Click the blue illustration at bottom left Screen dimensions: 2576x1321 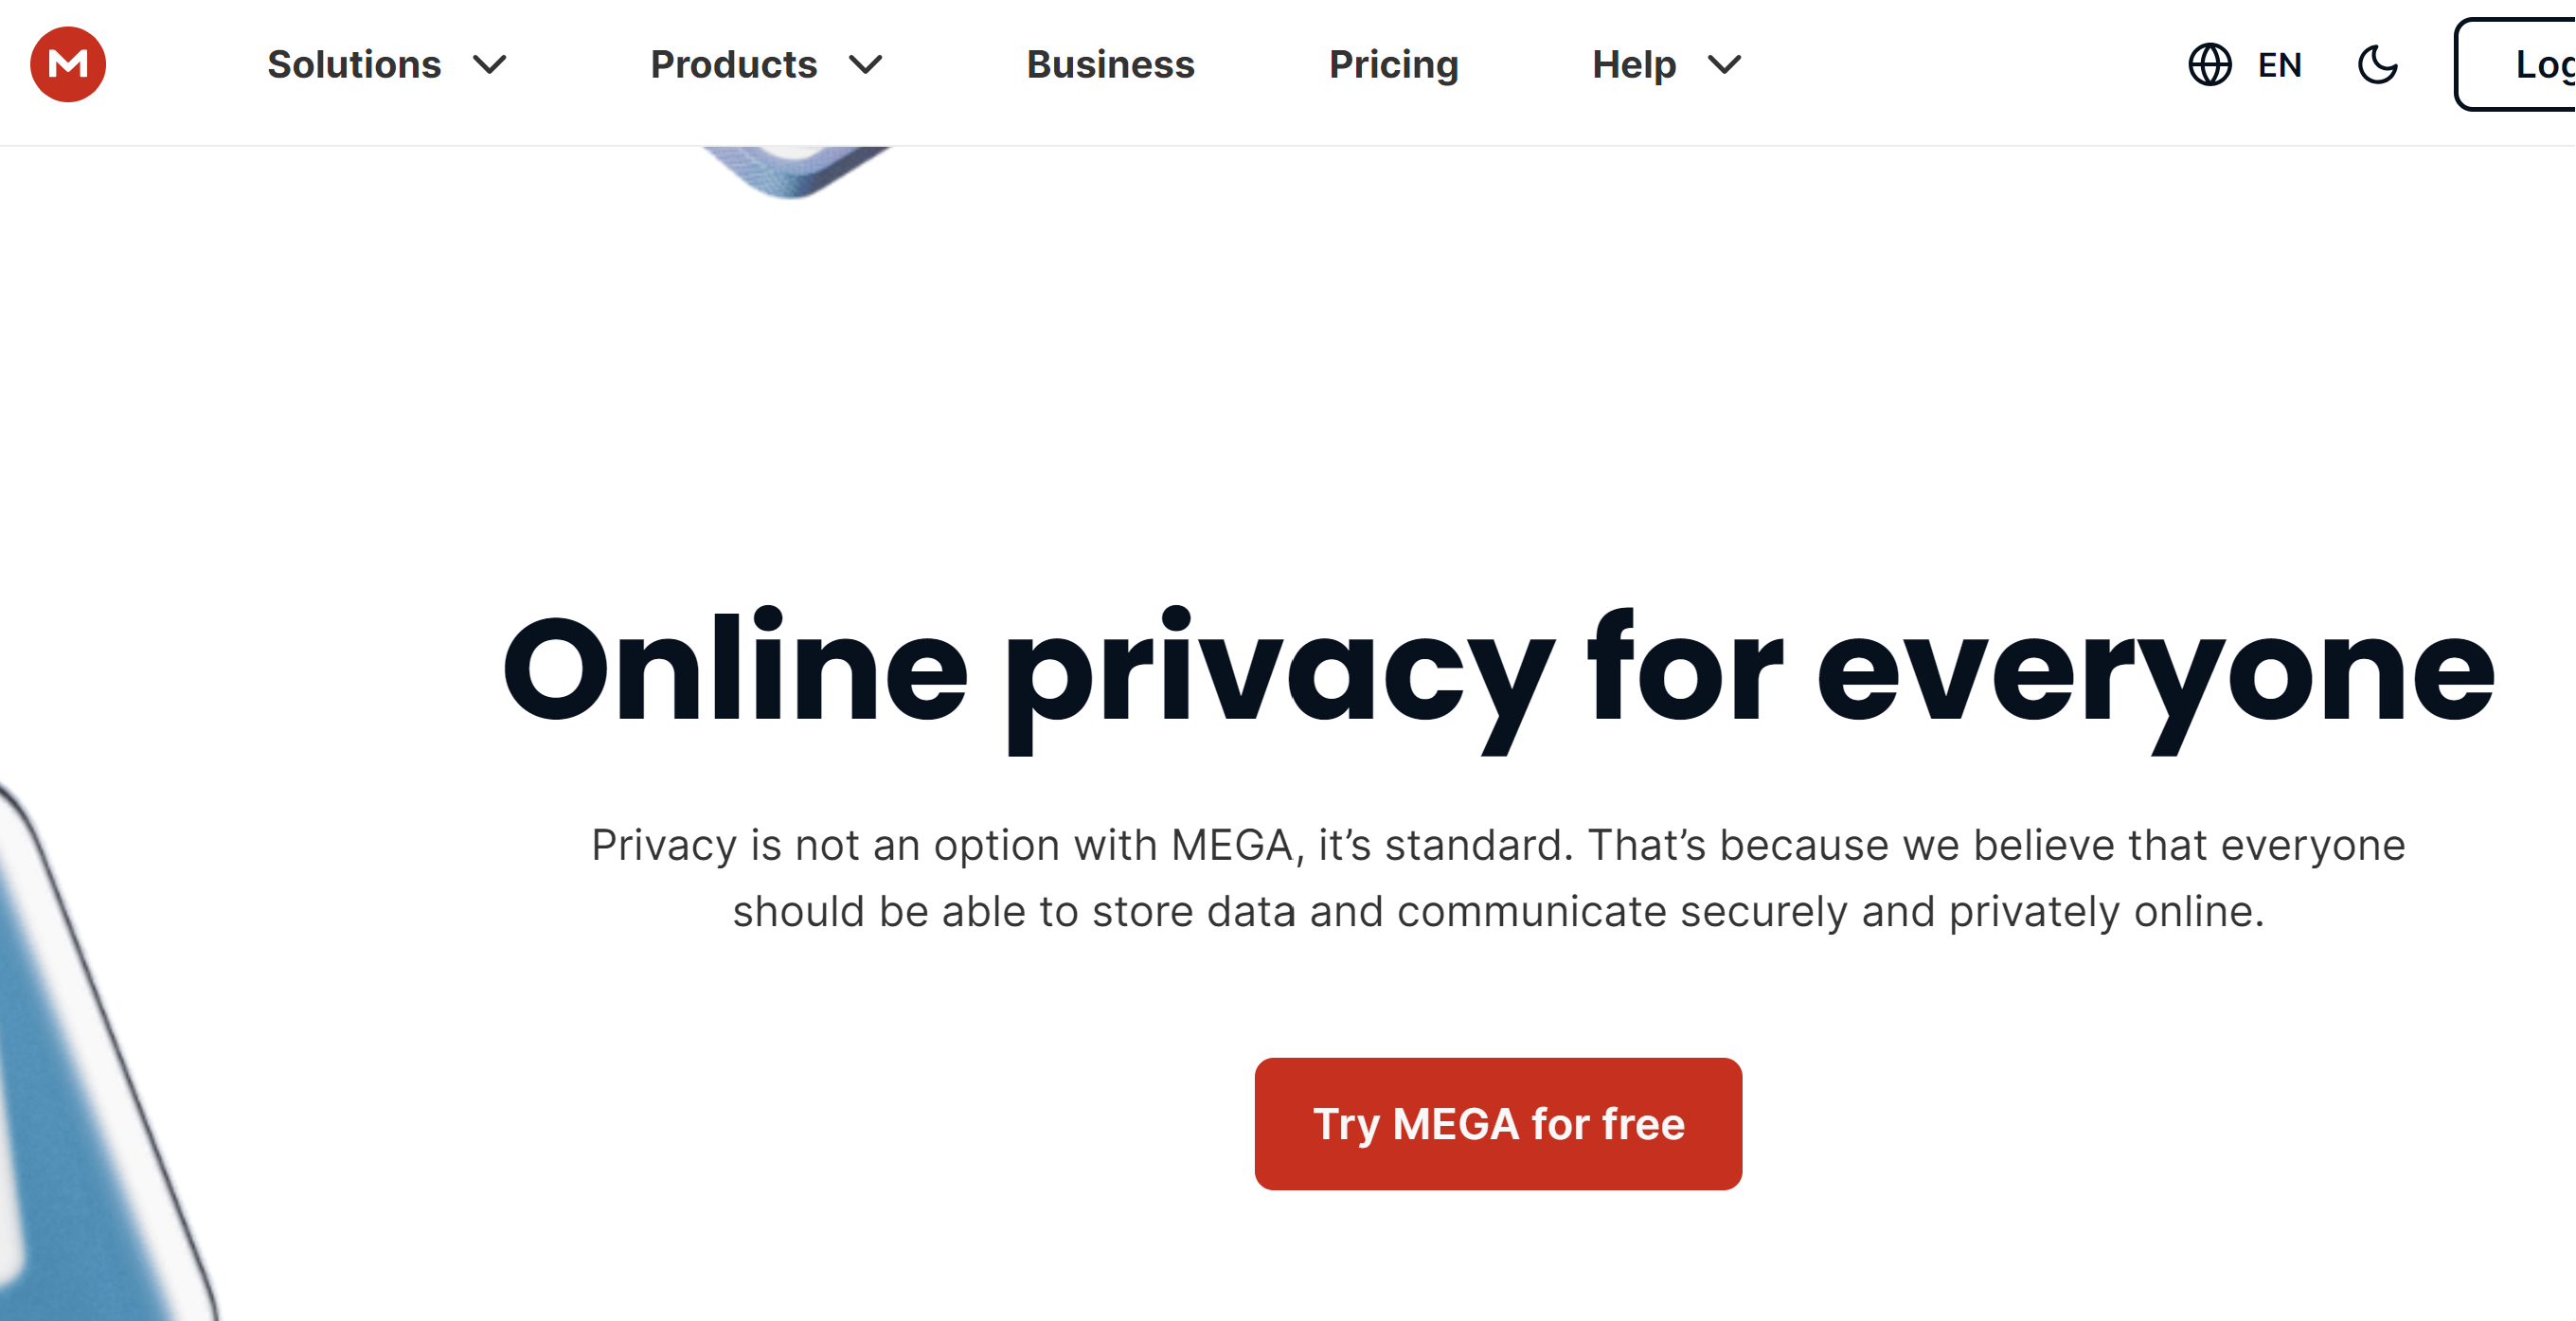(80, 1100)
